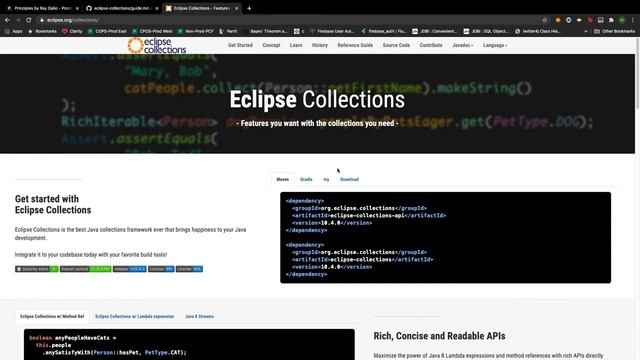Expand the Javadoc dropdown menu
This screenshot has width=640, height=360.
[x=462, y=45]
